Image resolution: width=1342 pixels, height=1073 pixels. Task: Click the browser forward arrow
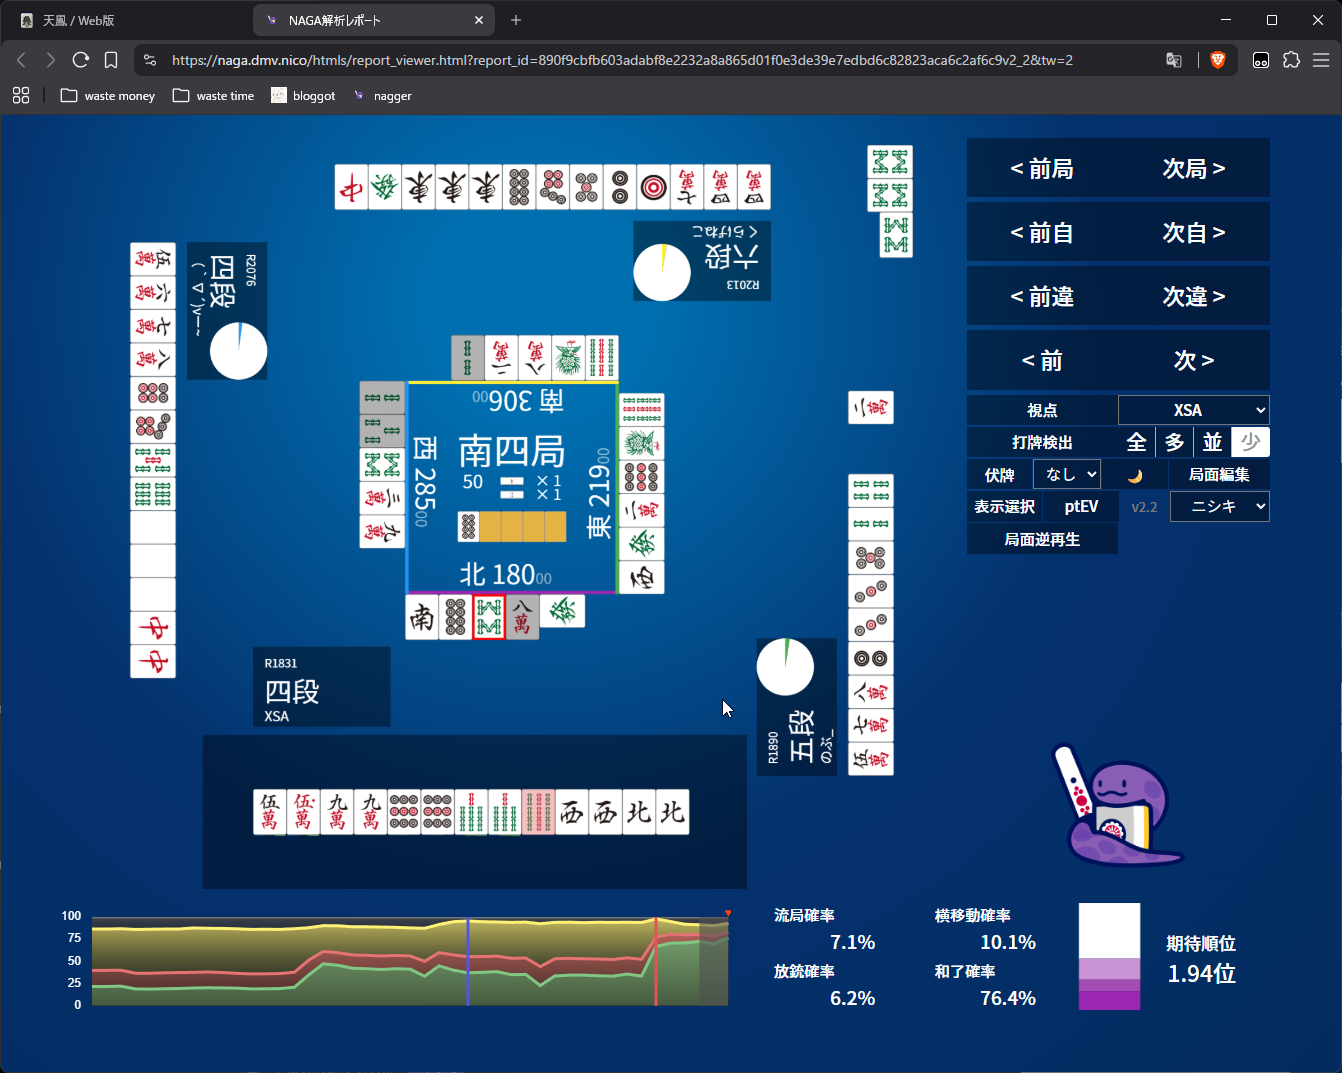(x=50, y=60)
